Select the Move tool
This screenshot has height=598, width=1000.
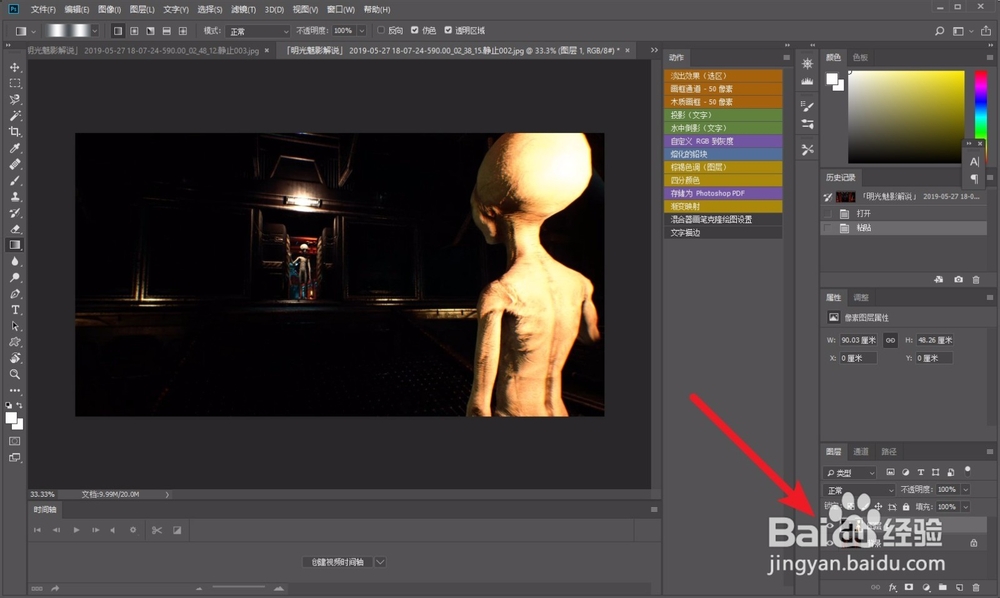pos(15,67)
